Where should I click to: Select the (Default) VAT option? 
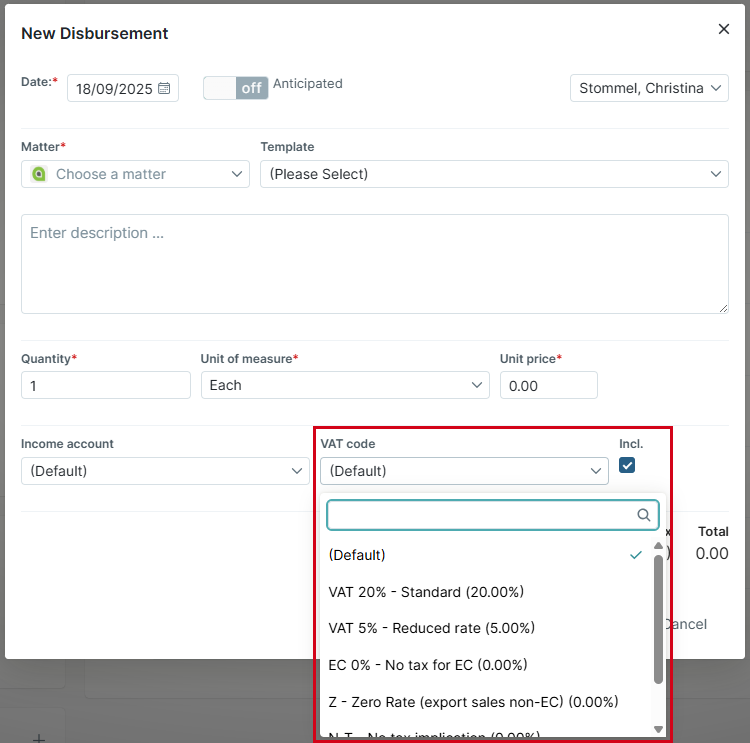coord(485,555)
